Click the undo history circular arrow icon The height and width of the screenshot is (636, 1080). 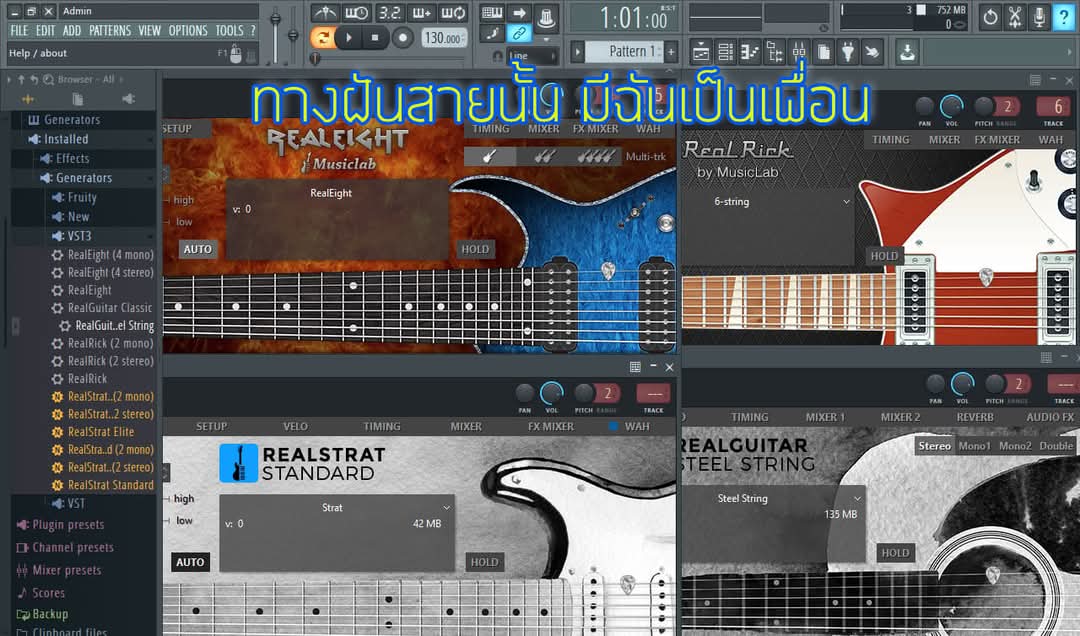point(990,17)
